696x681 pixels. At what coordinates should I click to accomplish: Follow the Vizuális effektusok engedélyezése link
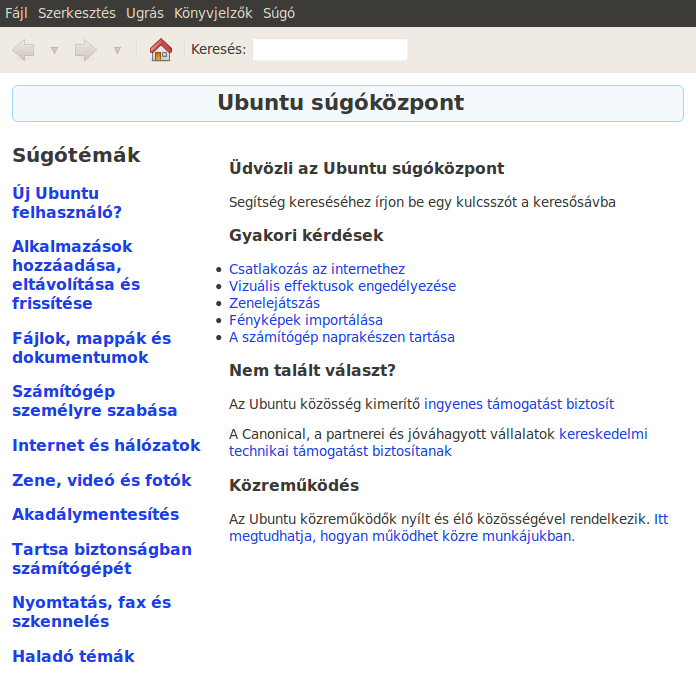pos(342,286)
